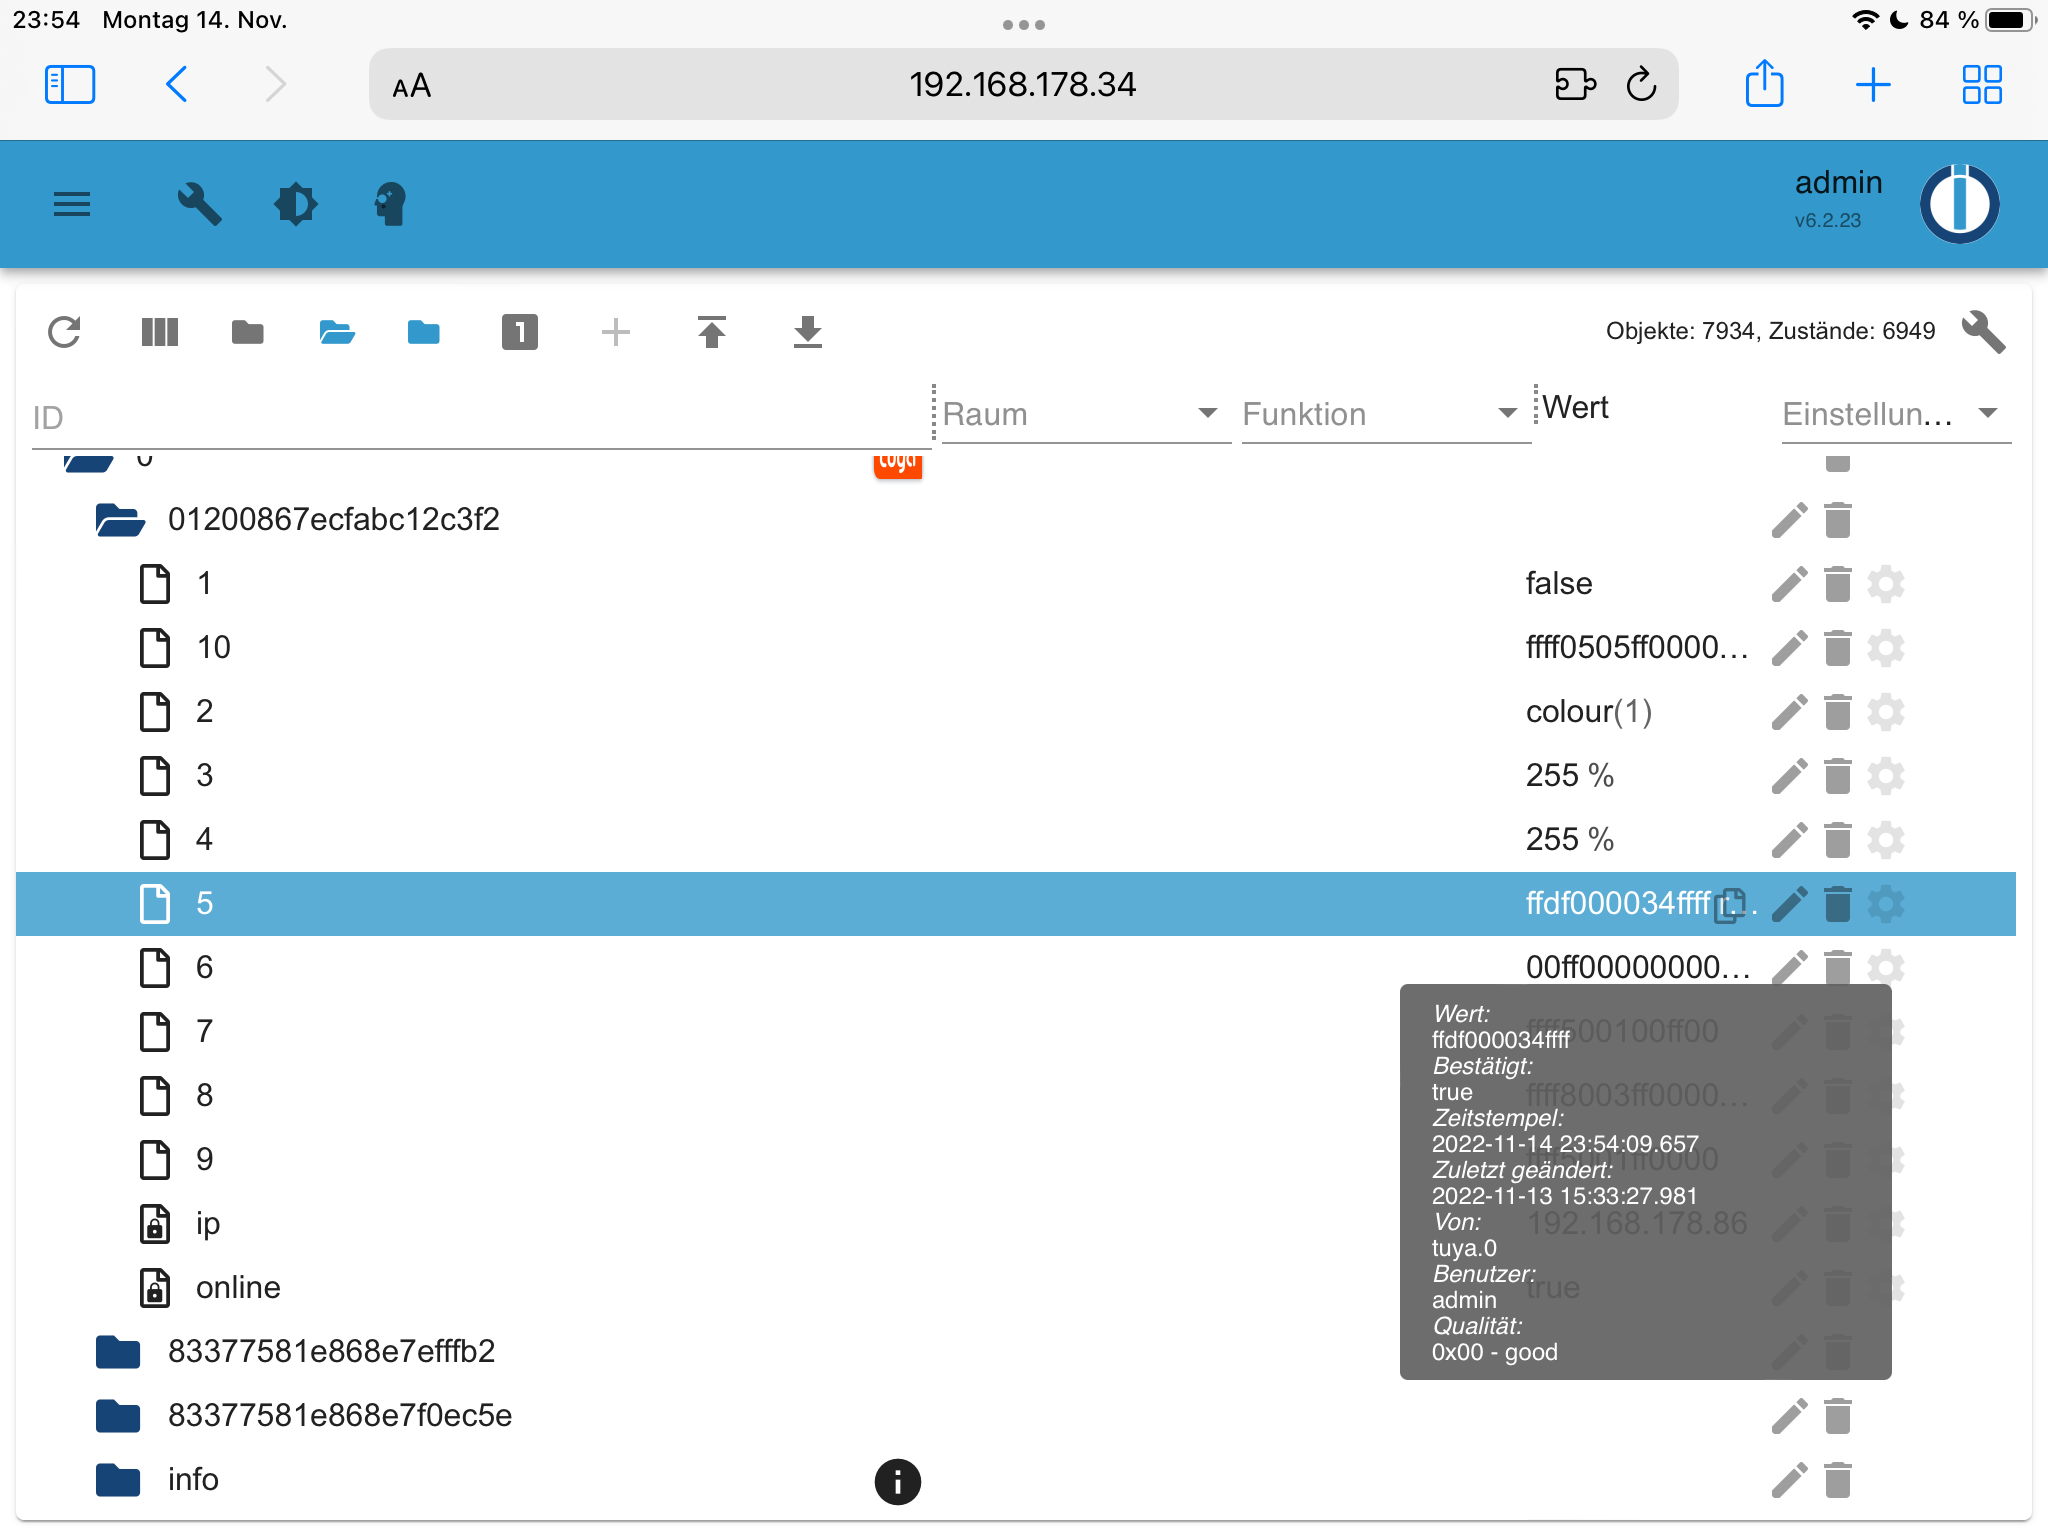Viewport: 2048px width, 1536px height.
Task: Click the info circle icon on info row
Action: (x=897, y=1481)
